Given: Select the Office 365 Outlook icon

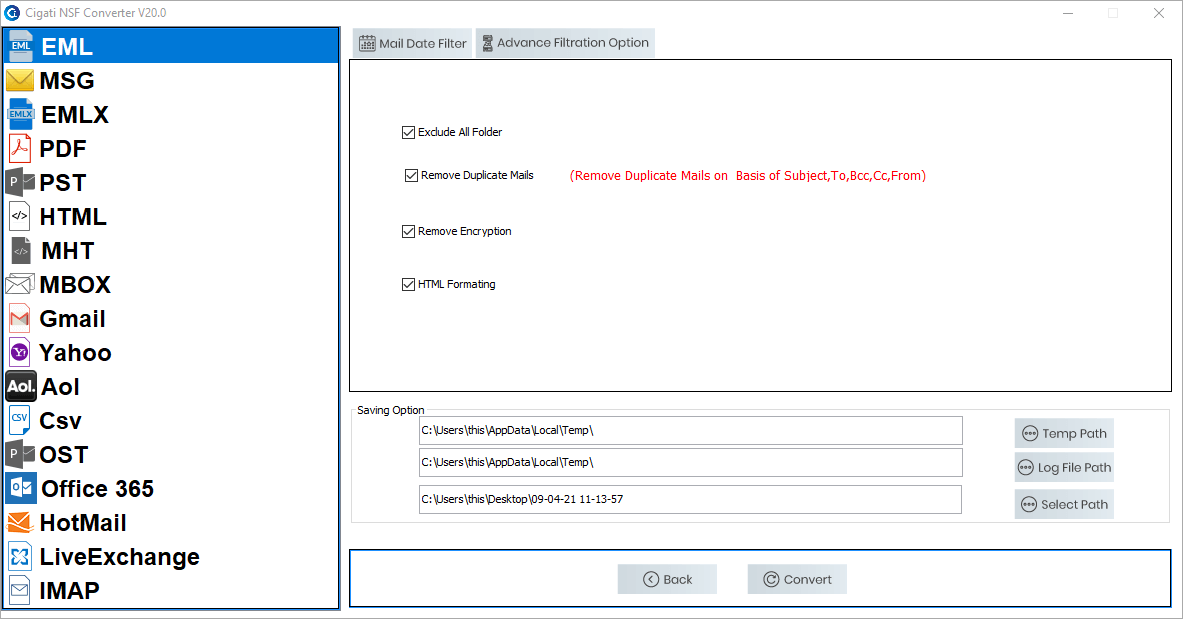Looking at the screenshot, I should (x=21, y=488).
